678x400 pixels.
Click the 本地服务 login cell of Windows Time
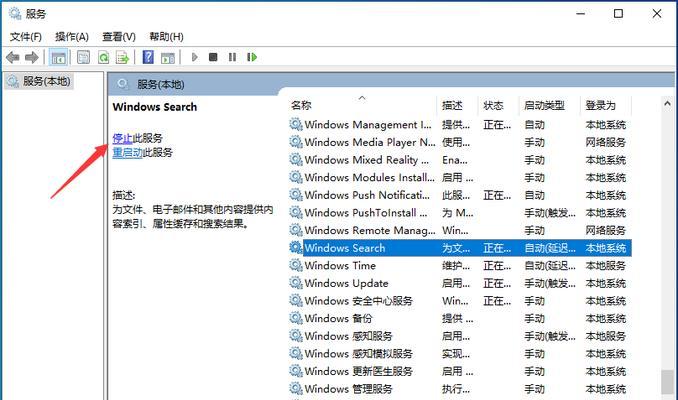click(x=605, y=266)
